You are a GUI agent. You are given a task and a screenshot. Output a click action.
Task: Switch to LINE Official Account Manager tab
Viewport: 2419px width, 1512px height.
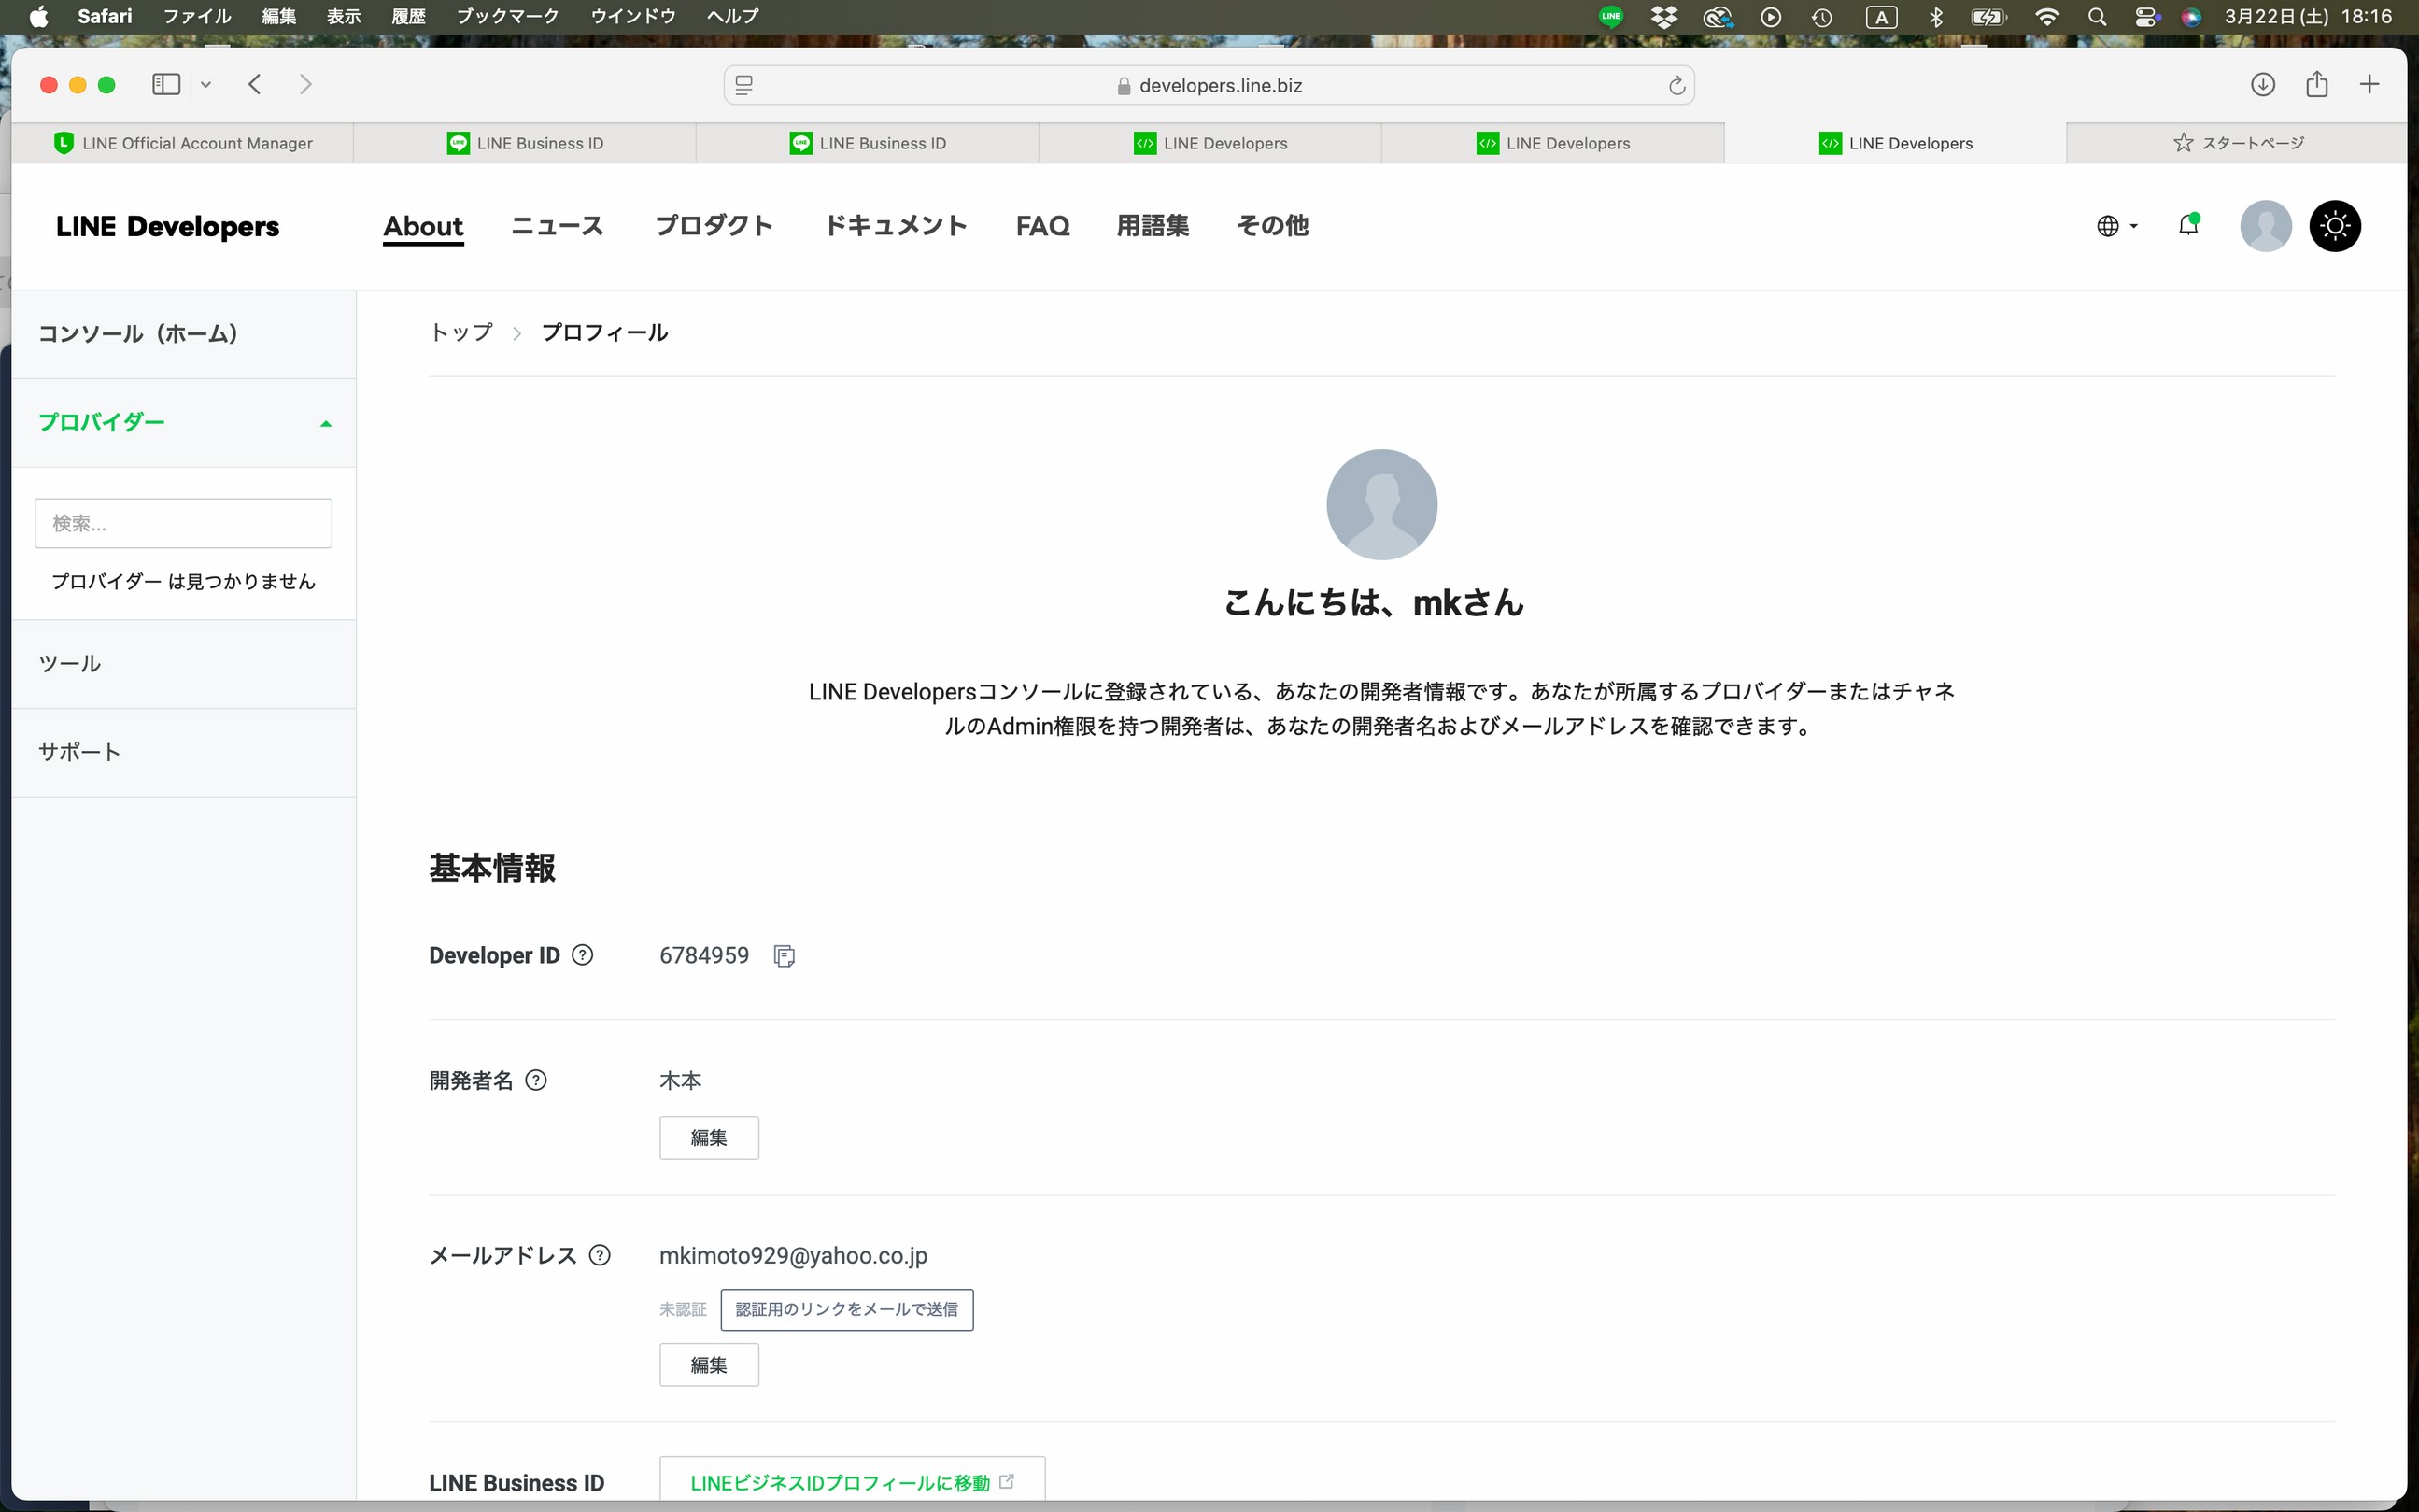coord(183,143)
